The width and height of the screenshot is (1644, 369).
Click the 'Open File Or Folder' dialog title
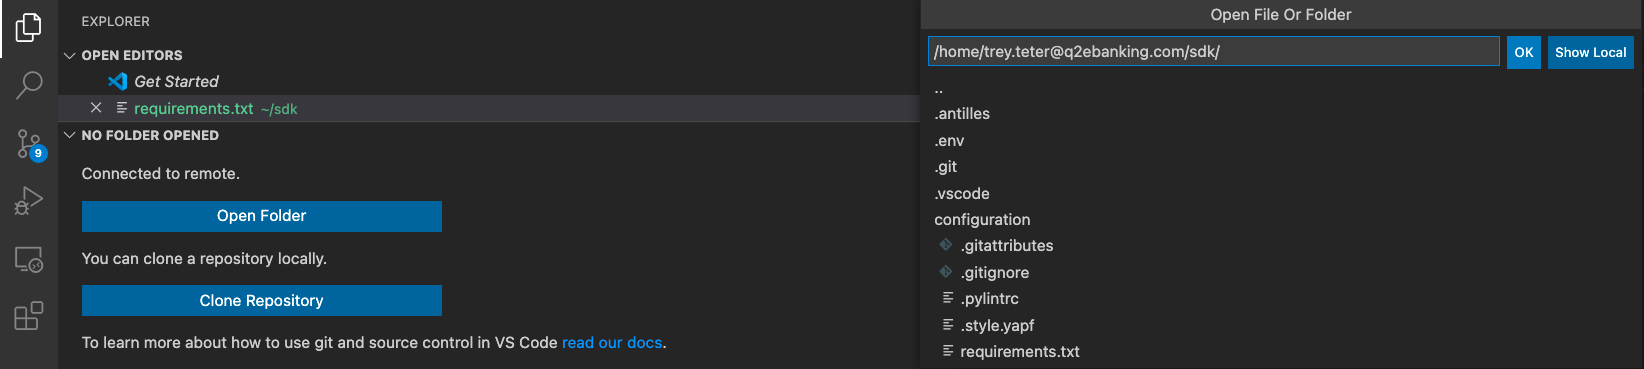tap(1281, 14)
